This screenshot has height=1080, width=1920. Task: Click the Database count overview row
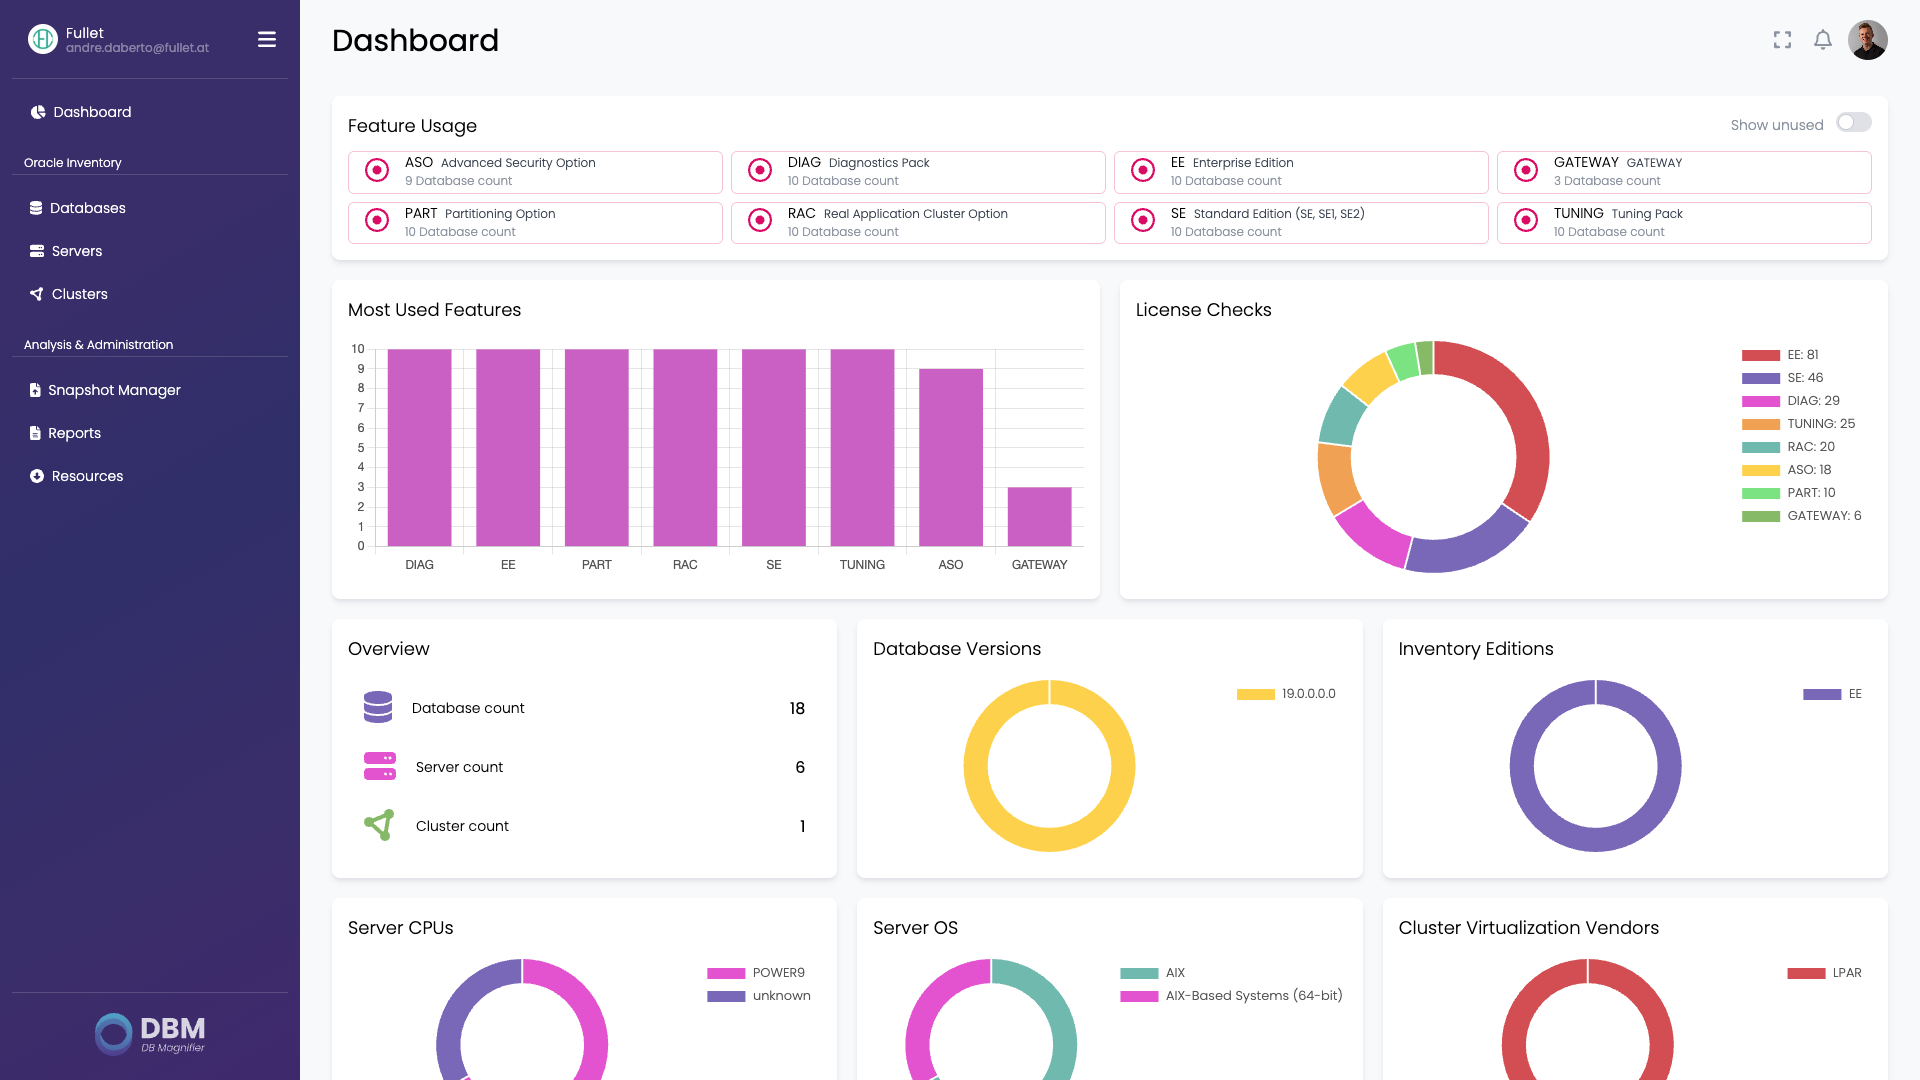coord(584,708)
